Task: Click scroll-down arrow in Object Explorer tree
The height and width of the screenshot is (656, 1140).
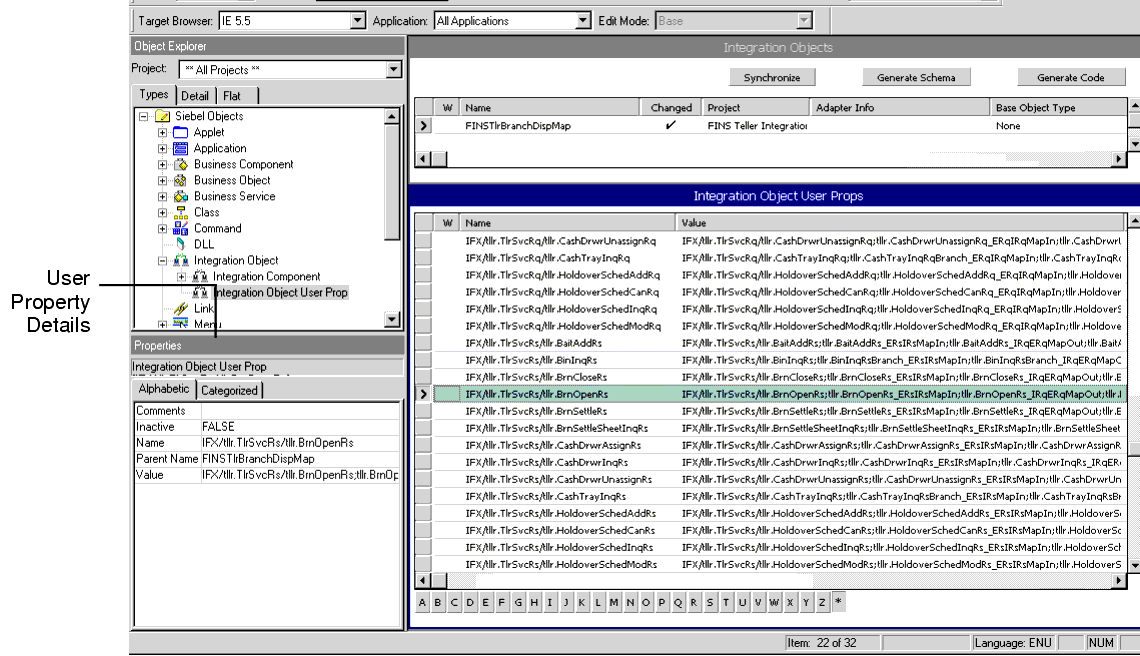Action: (x=392, y=319)
